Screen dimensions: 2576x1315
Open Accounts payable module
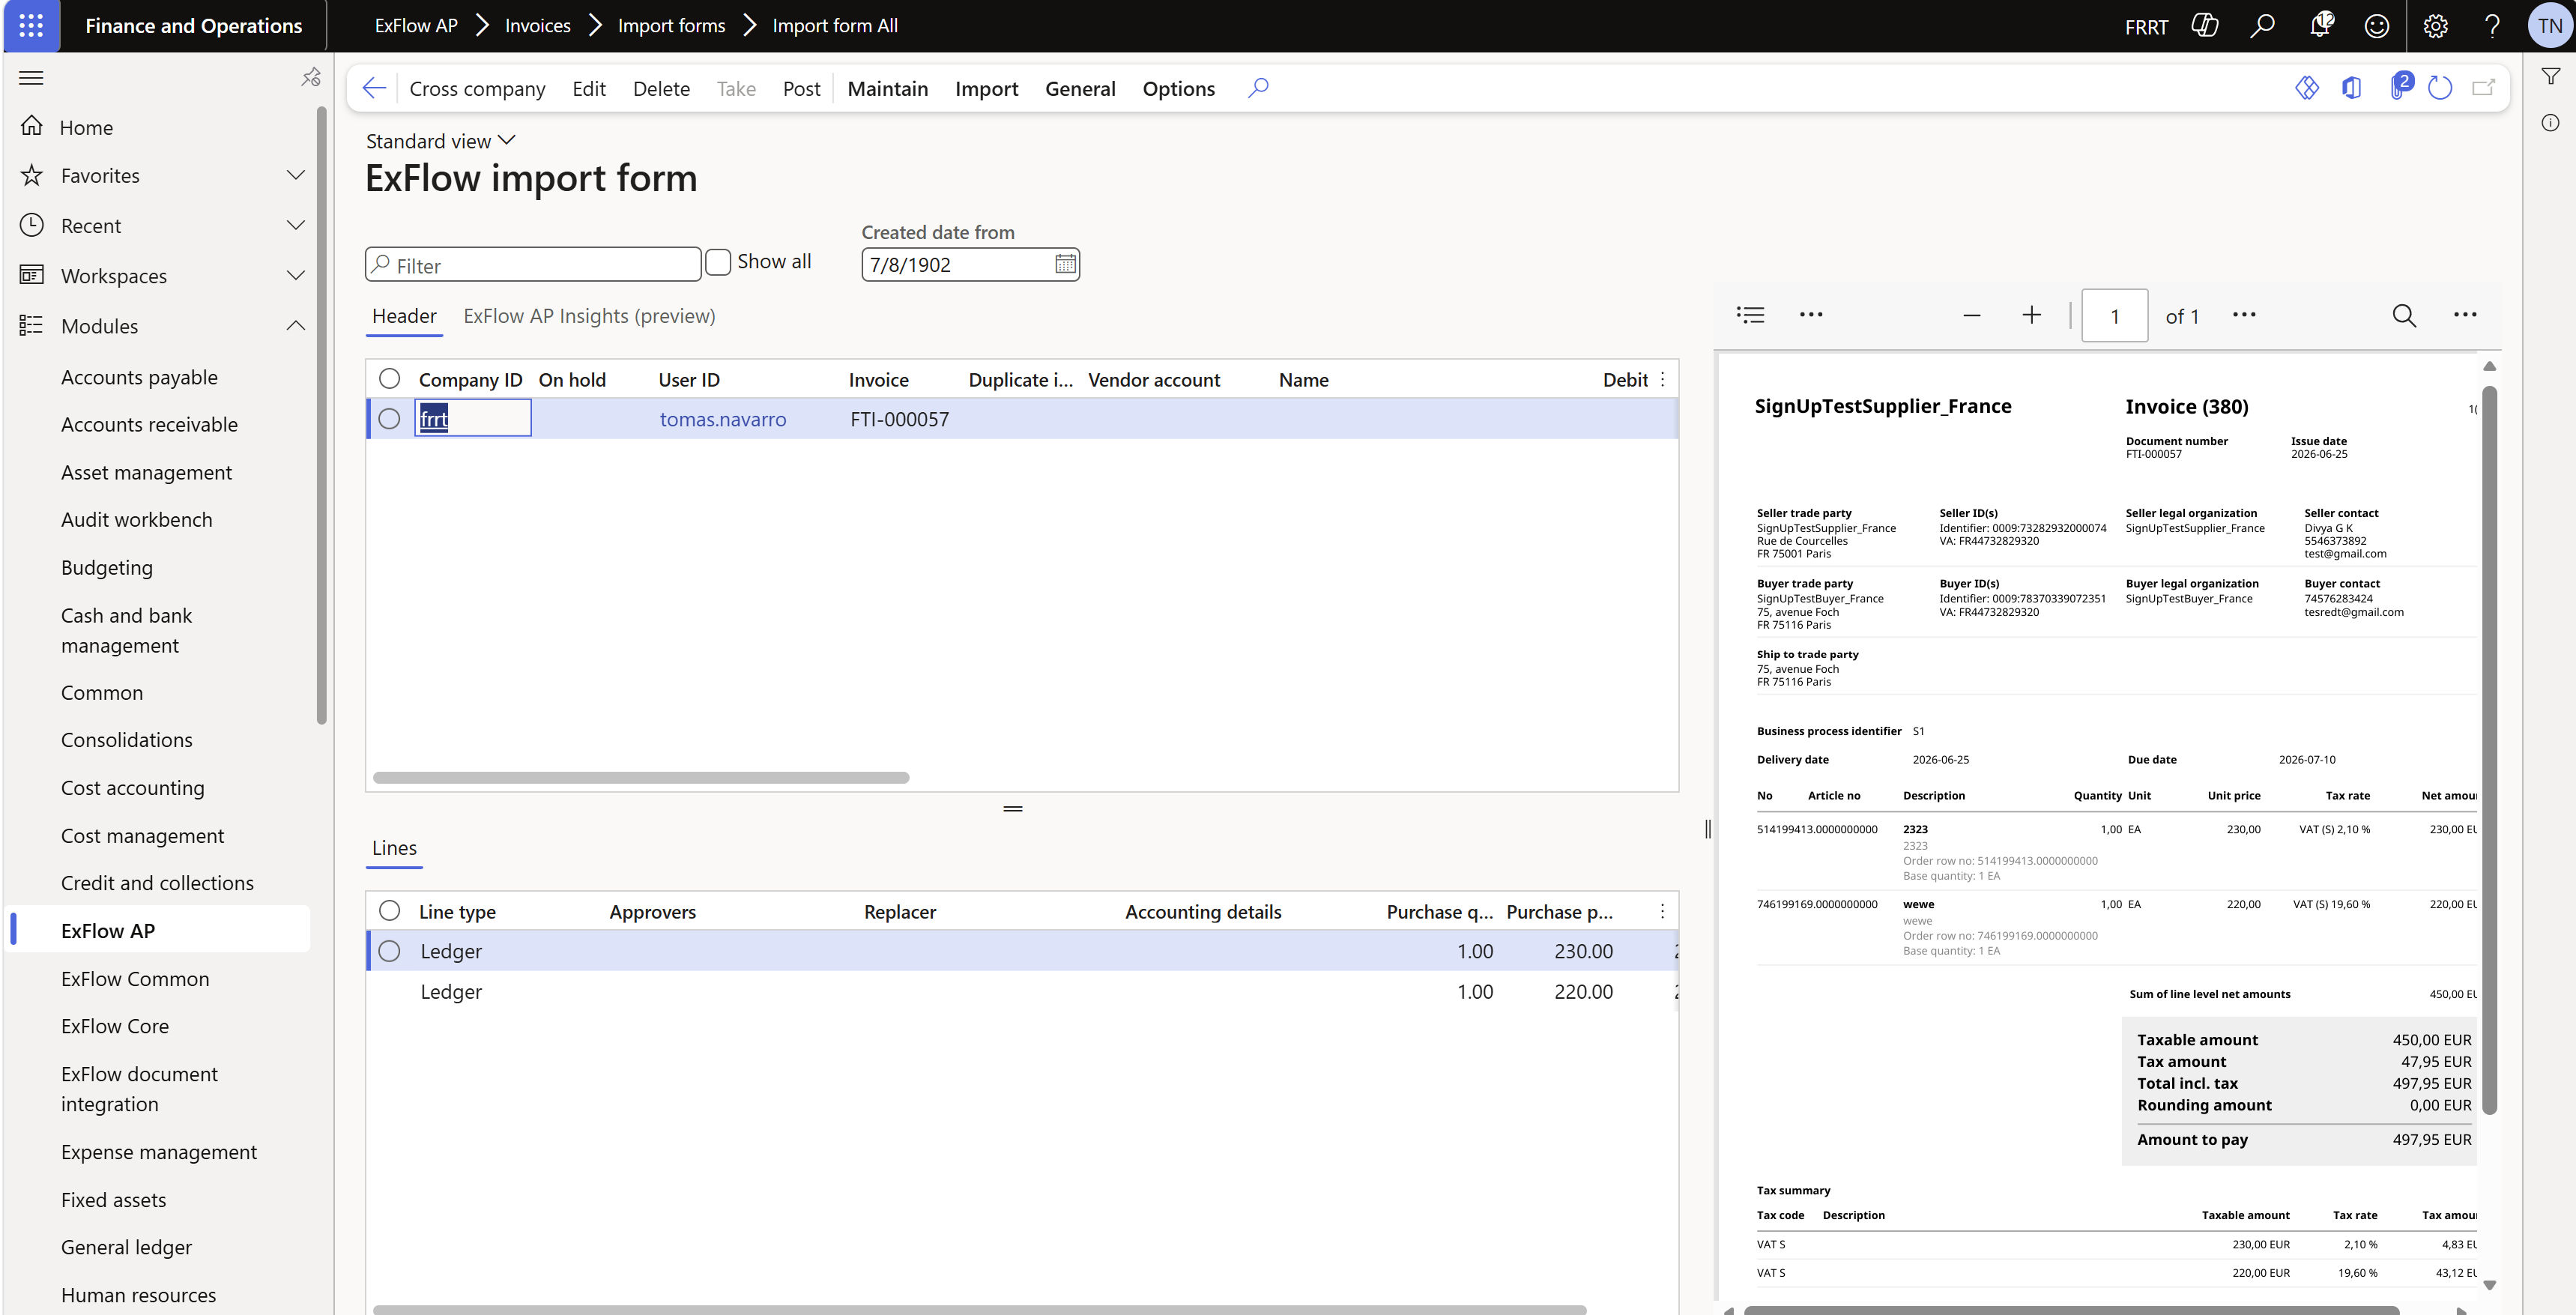point(139,377)
